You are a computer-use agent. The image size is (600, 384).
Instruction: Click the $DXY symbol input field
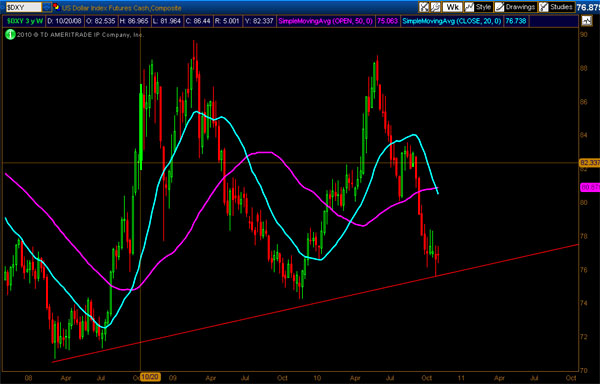pyautogui.click(x=23, y=7)
